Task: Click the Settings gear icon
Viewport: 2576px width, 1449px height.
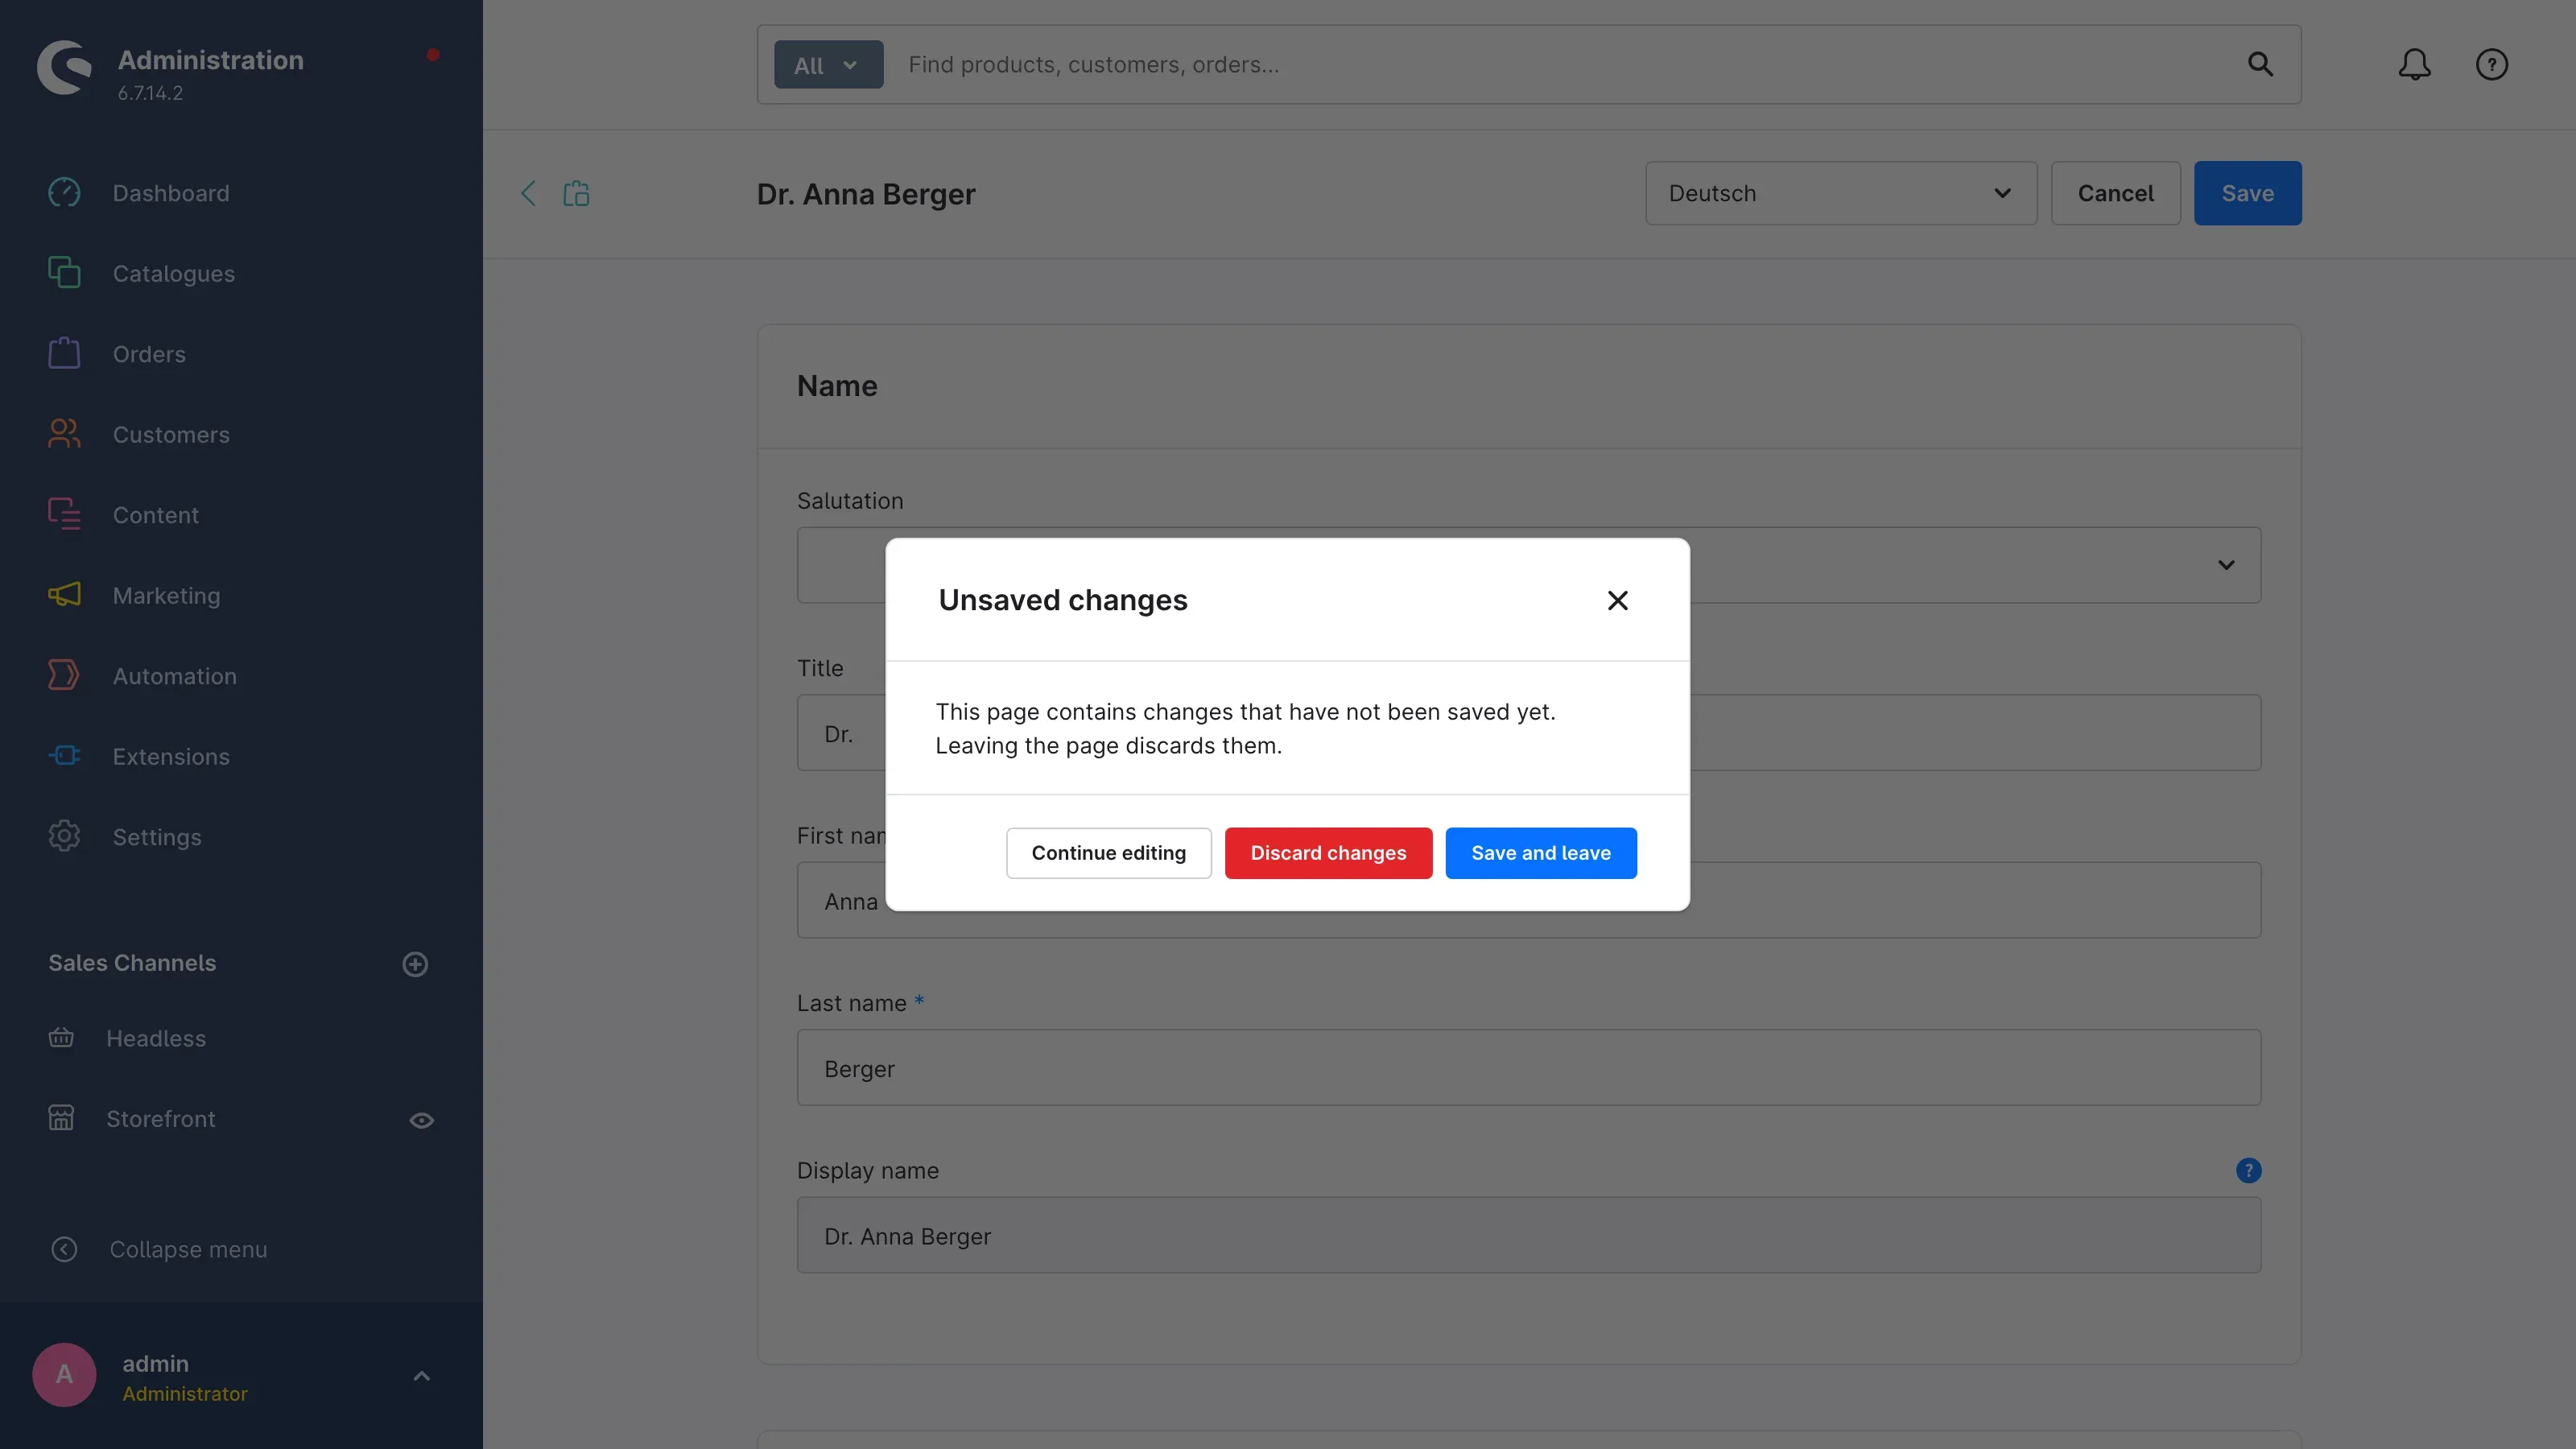Action: pos(64,836)
